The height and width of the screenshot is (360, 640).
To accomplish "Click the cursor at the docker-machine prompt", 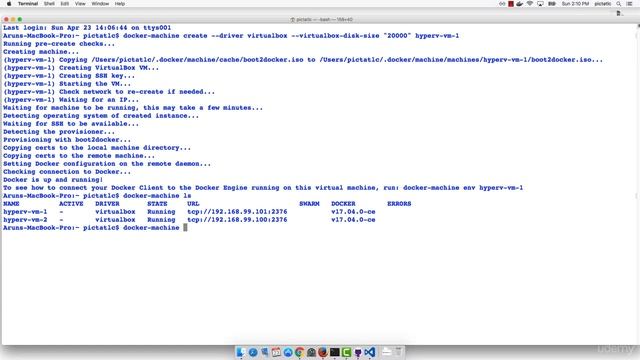I will 185,227.
